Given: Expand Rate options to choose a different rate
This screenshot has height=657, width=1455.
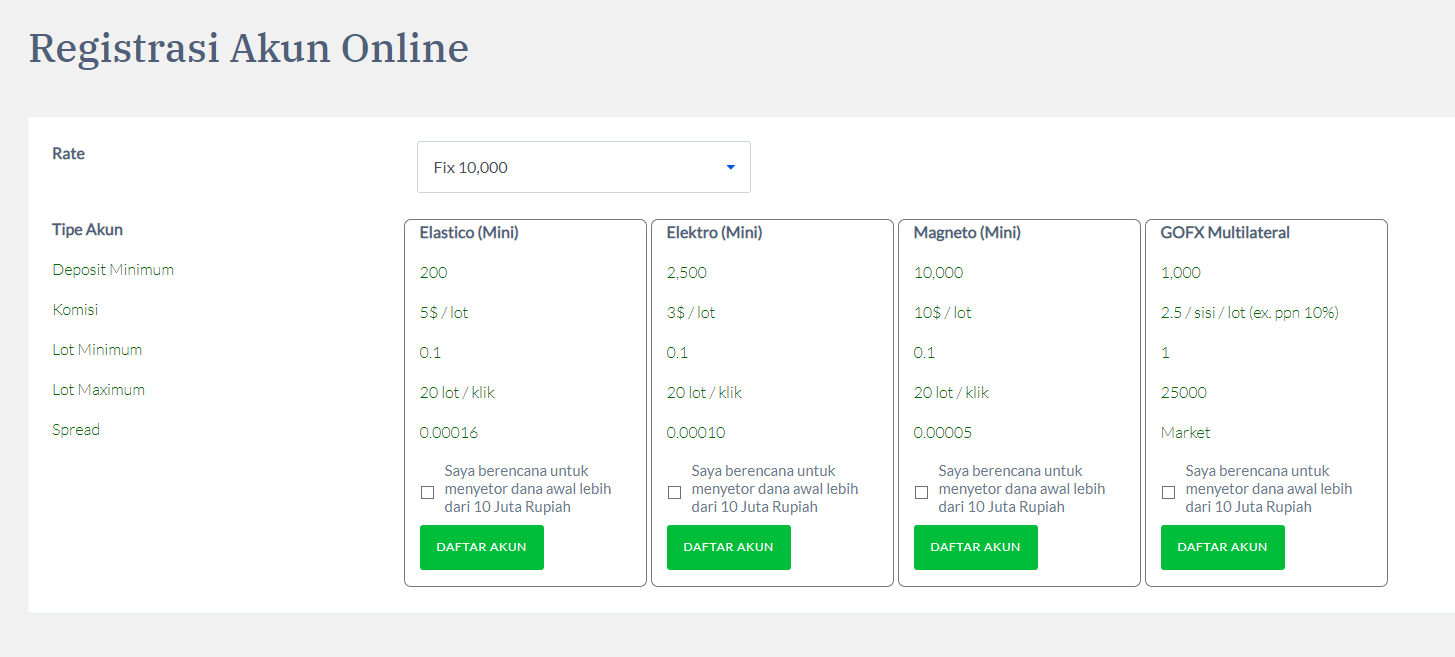Looking at the screenshot, I should [583, 167].
